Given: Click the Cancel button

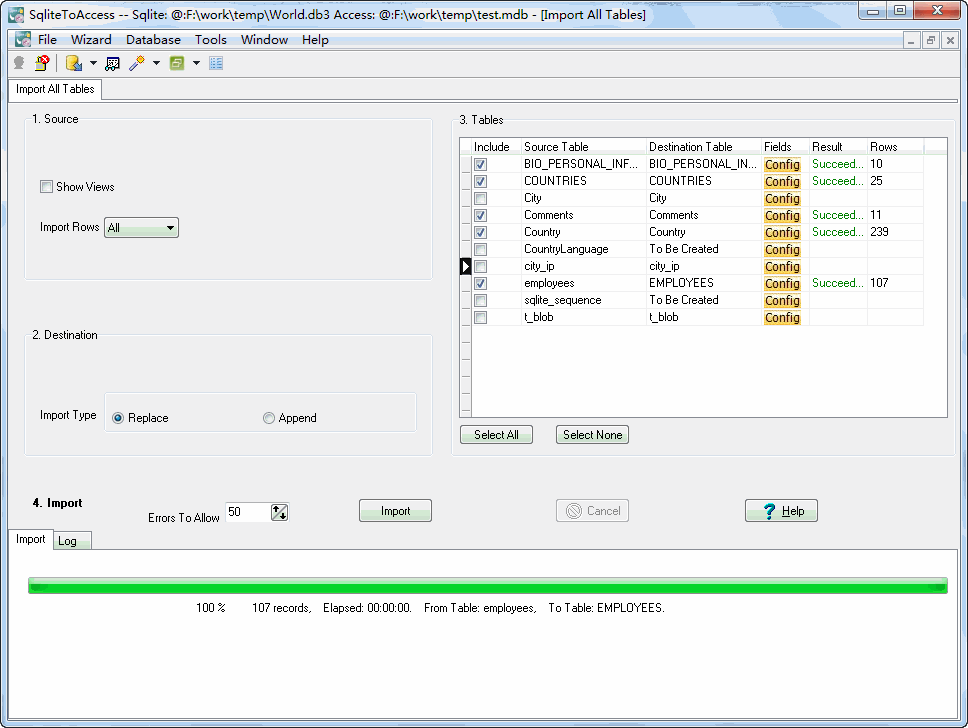Looking at the screenshot, I should pyautogui.click(x=593, y=511).
